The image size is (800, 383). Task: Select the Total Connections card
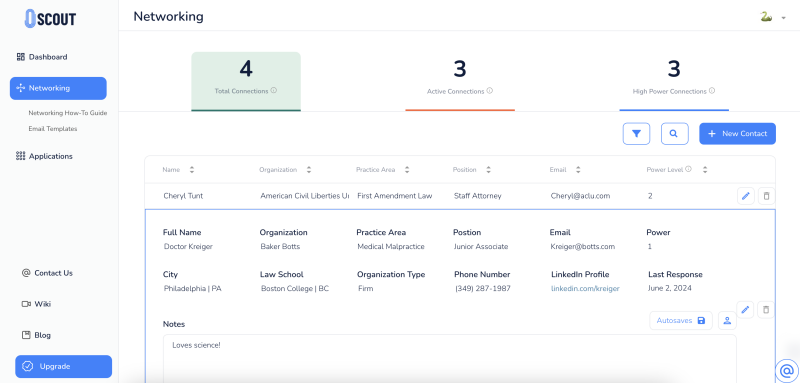coord(246,81)
